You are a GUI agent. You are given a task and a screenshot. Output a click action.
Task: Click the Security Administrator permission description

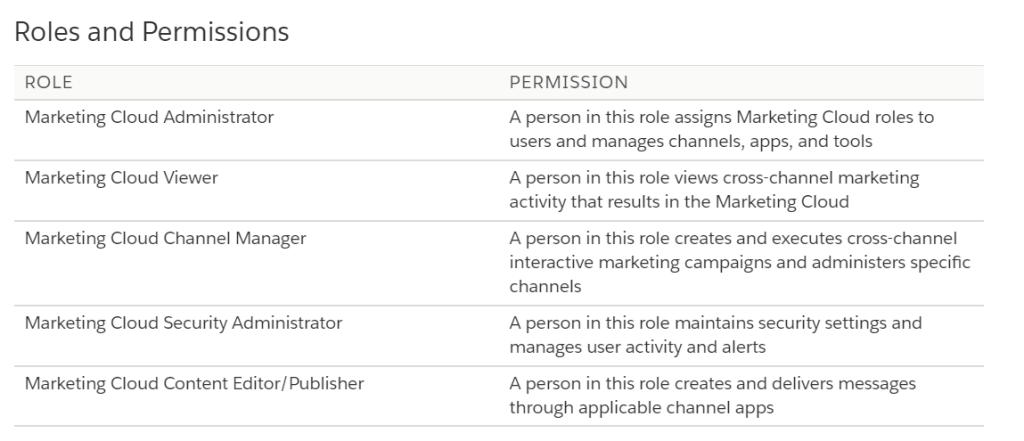click(x=715, y=335)
